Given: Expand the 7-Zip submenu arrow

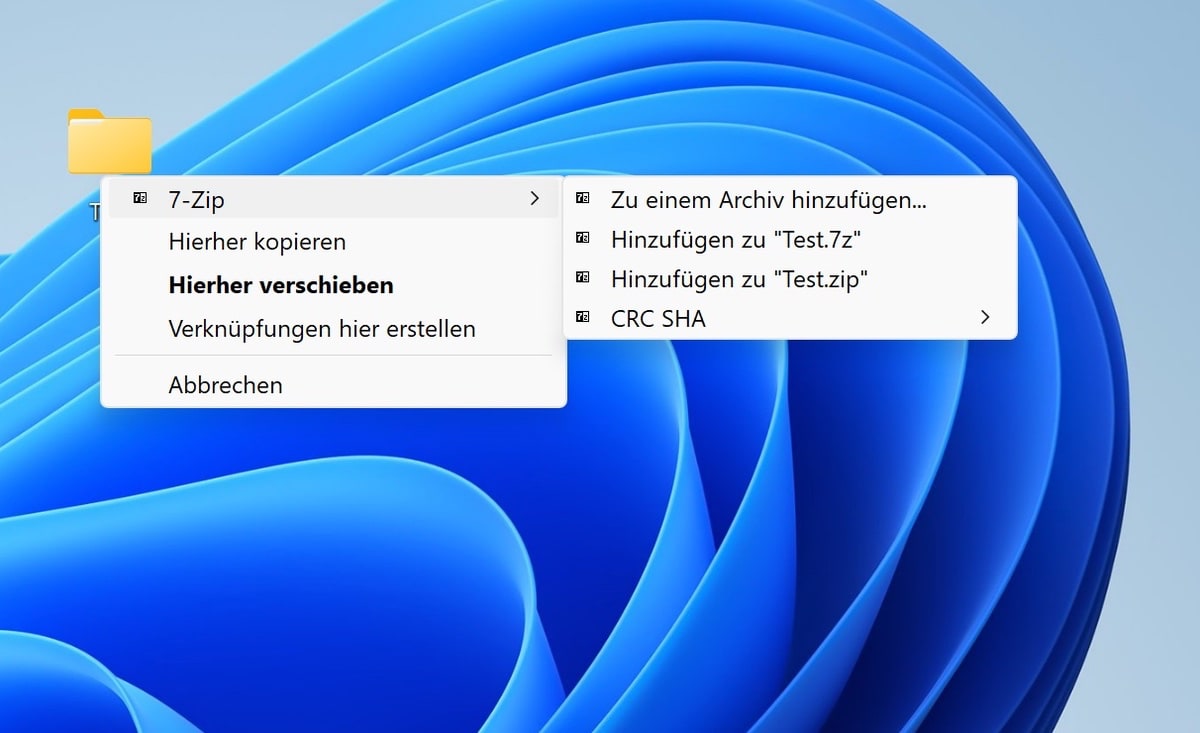Looking at the screenshot, I should 534,199.
